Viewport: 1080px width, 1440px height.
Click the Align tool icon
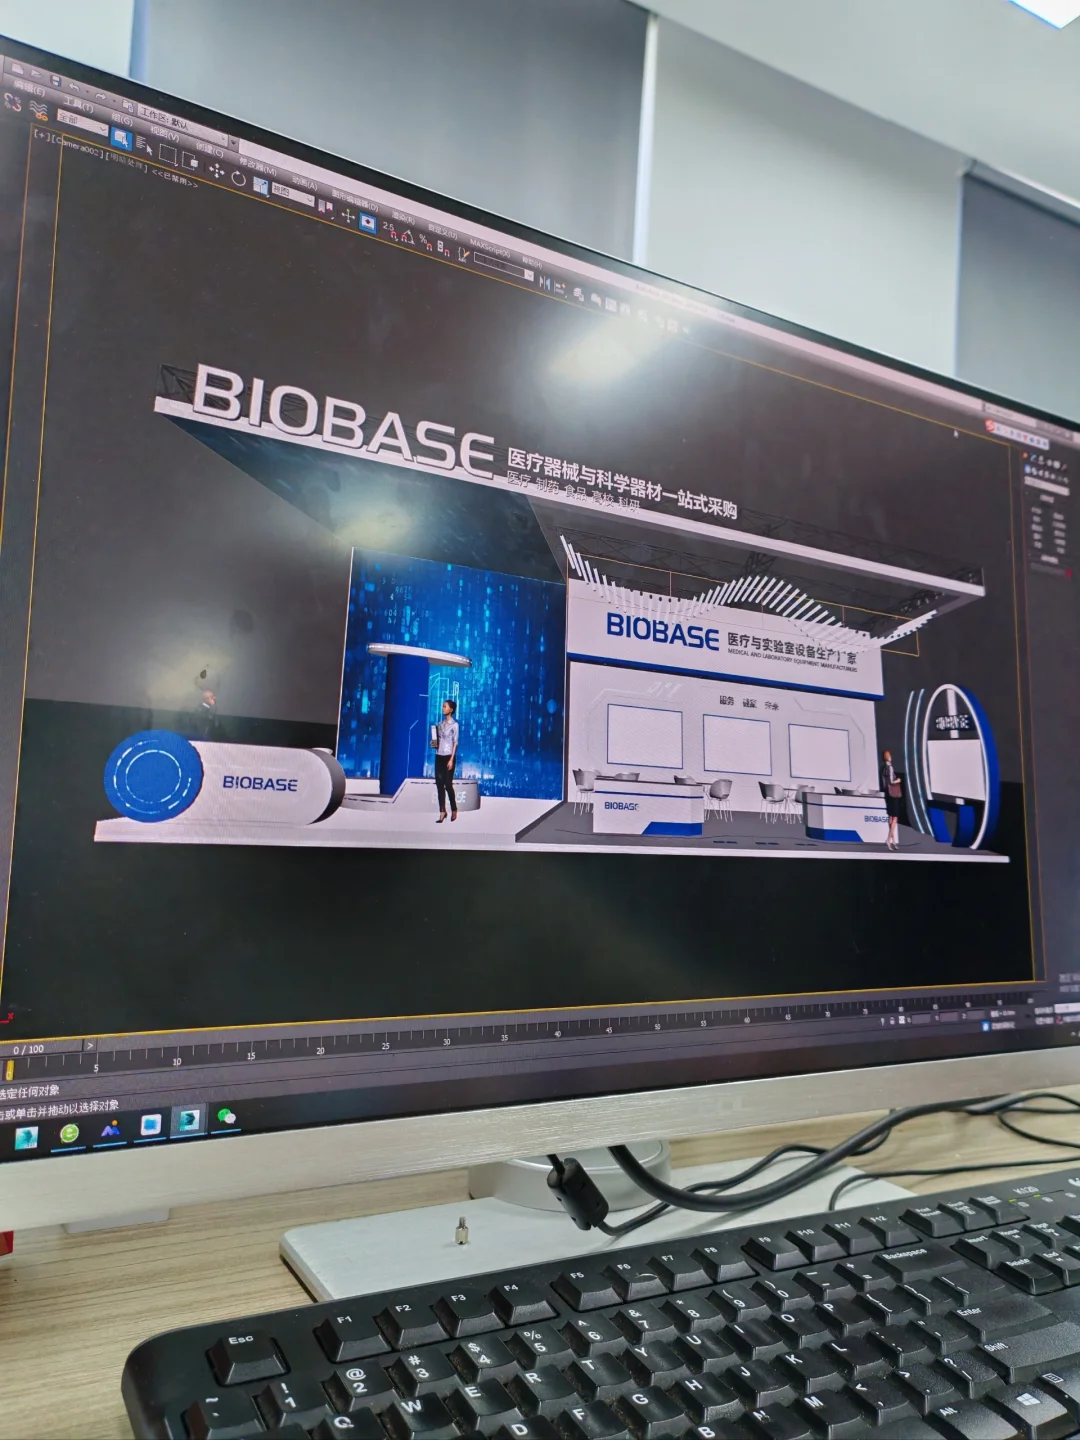560,288
